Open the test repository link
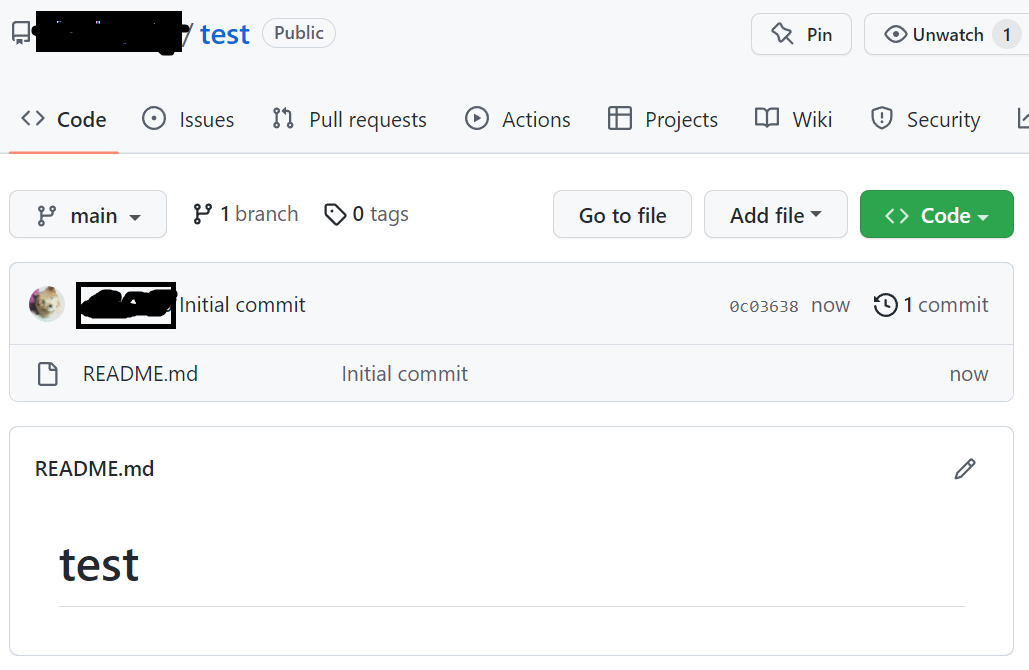Viewport: 1029px width, 670px height. click(224, 34)
